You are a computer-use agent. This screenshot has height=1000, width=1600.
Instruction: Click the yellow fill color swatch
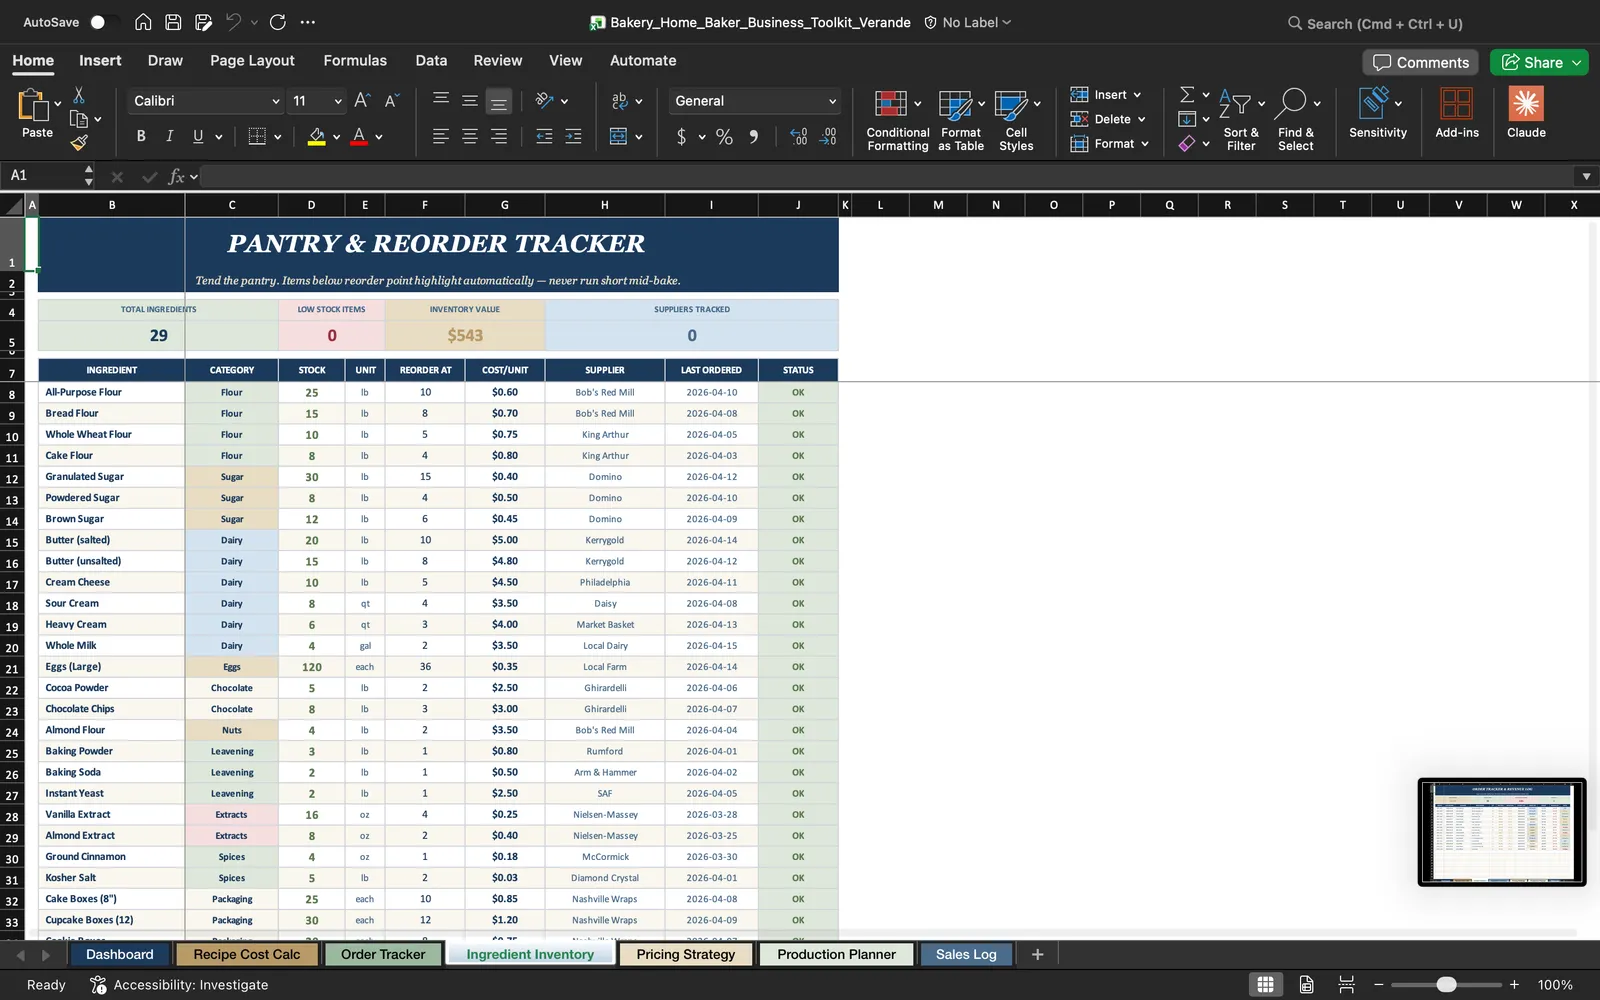click(x=316, y=136)
